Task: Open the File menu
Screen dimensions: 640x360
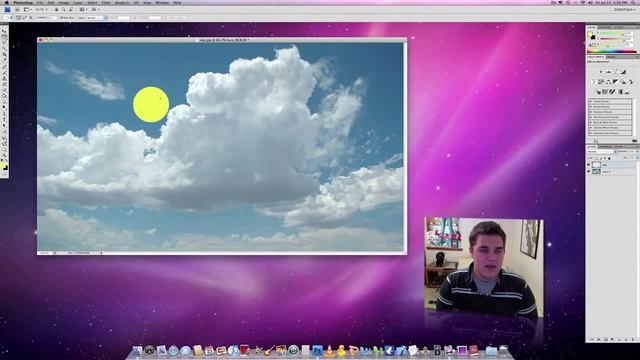Action: (x=40, y=3)
